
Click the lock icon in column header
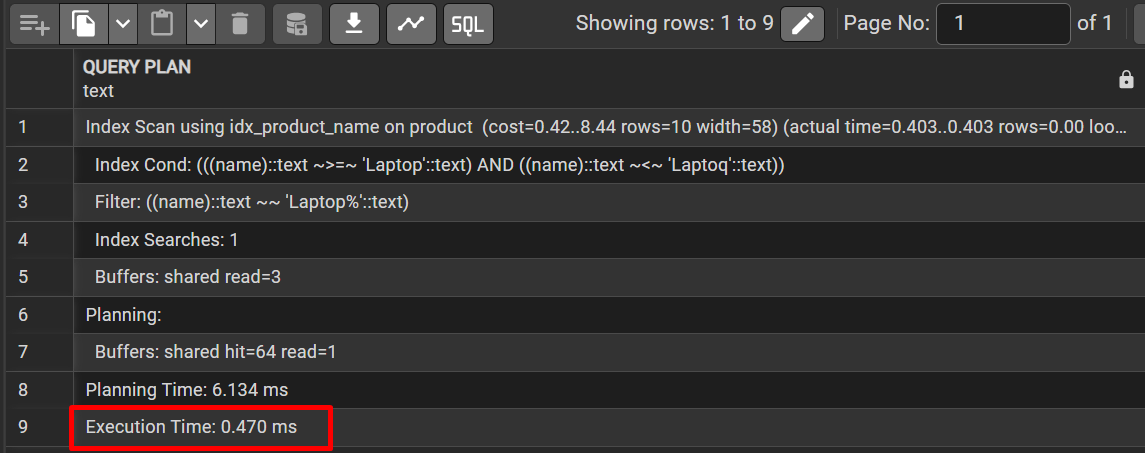click(x=1126, y=79)
